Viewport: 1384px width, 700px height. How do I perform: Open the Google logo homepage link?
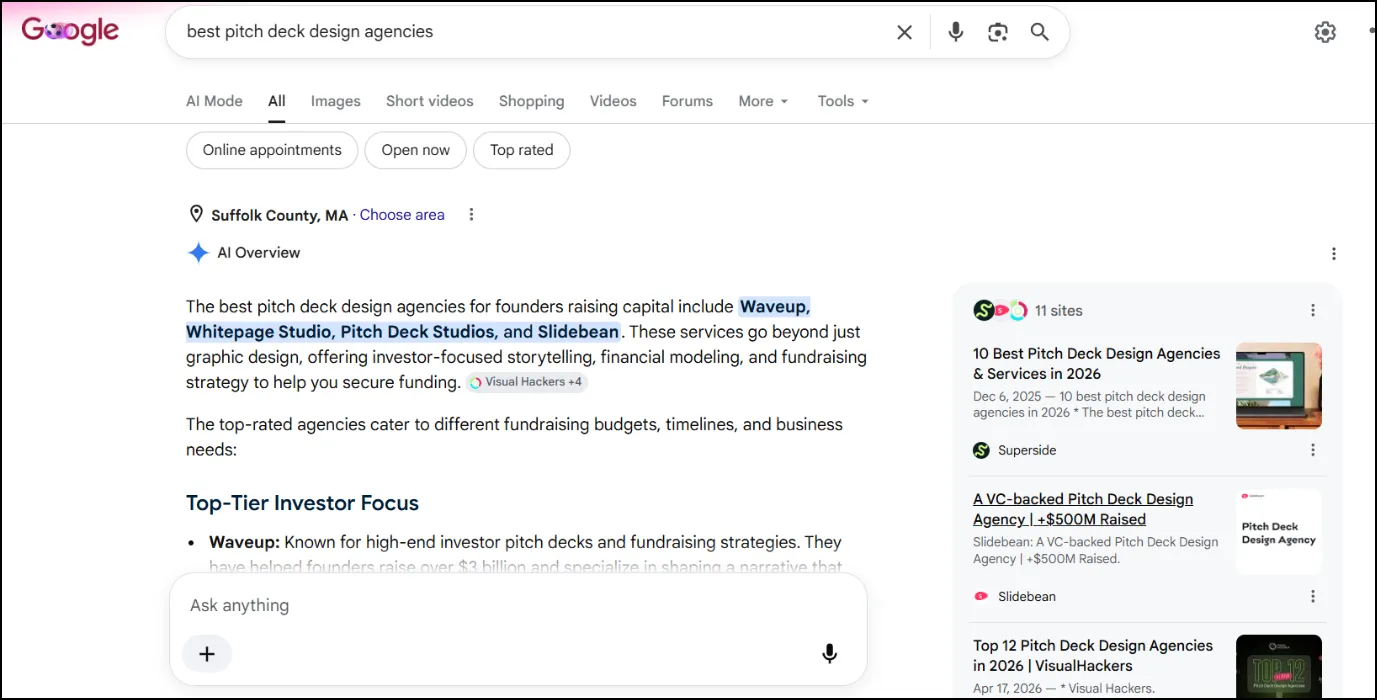[x=70, y=31]
